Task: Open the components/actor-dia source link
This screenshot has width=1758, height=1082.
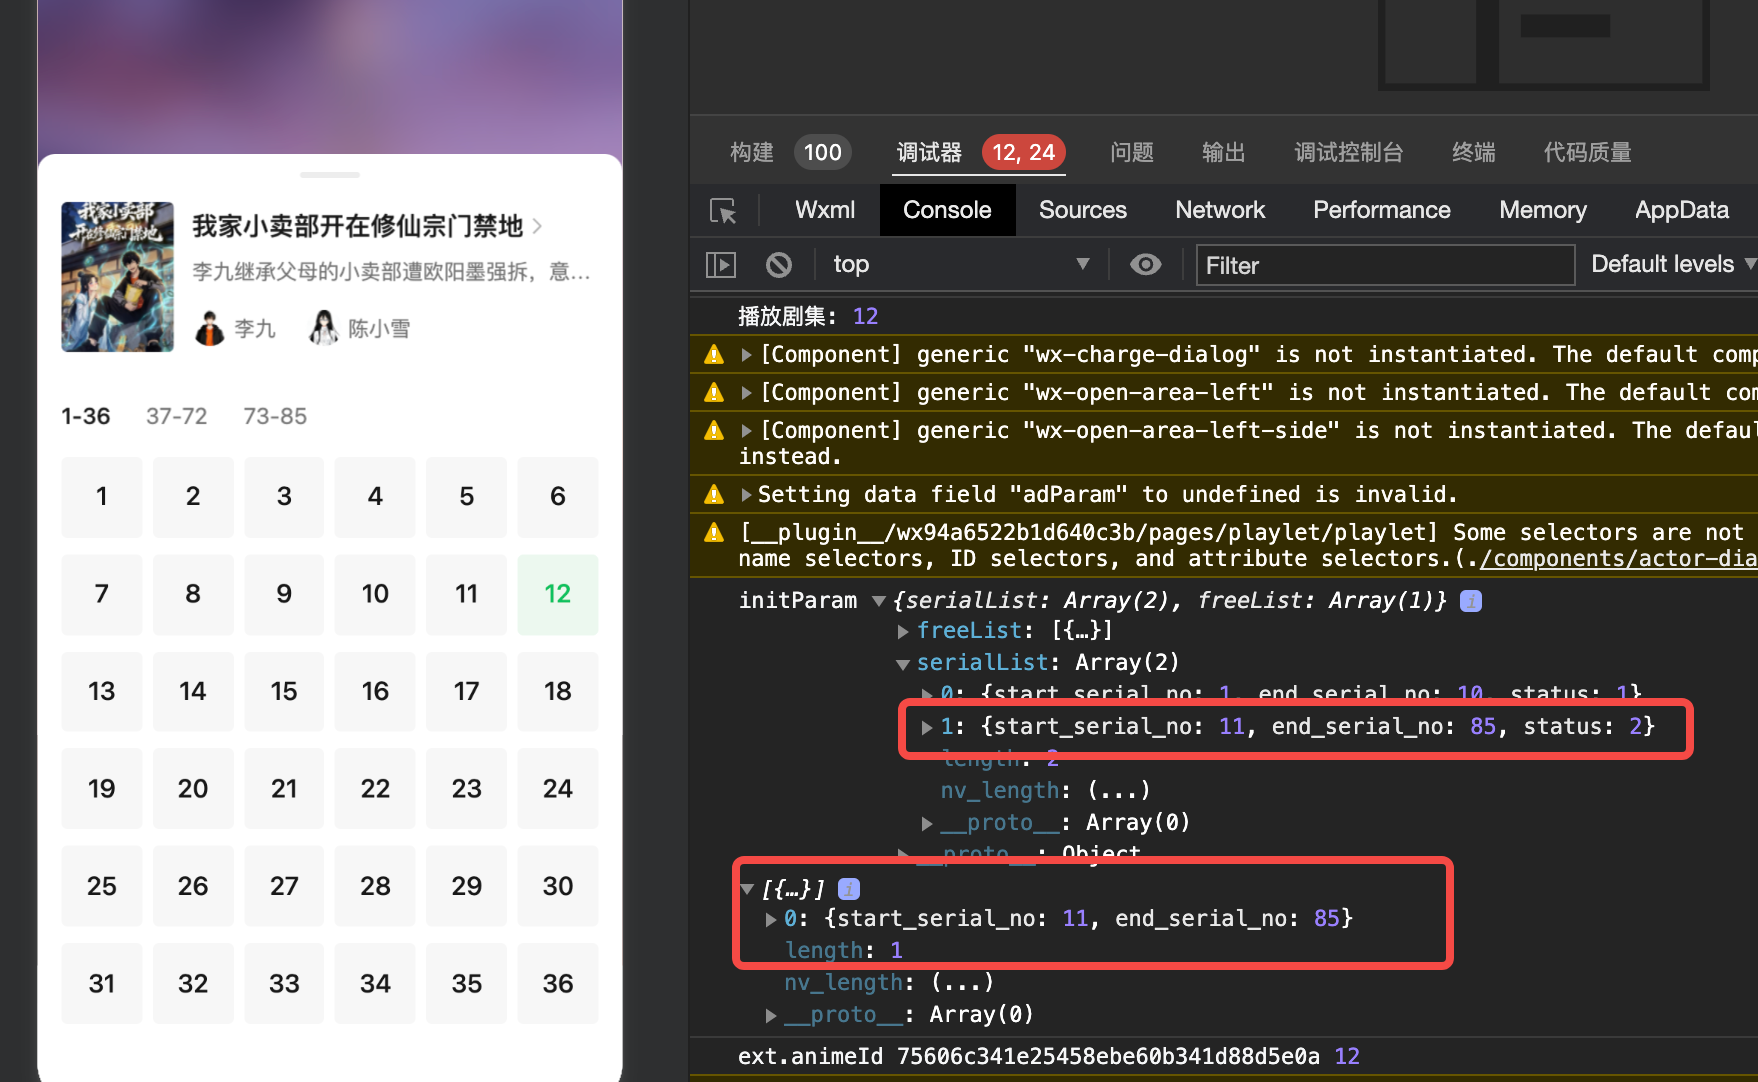Action: 1618,558
